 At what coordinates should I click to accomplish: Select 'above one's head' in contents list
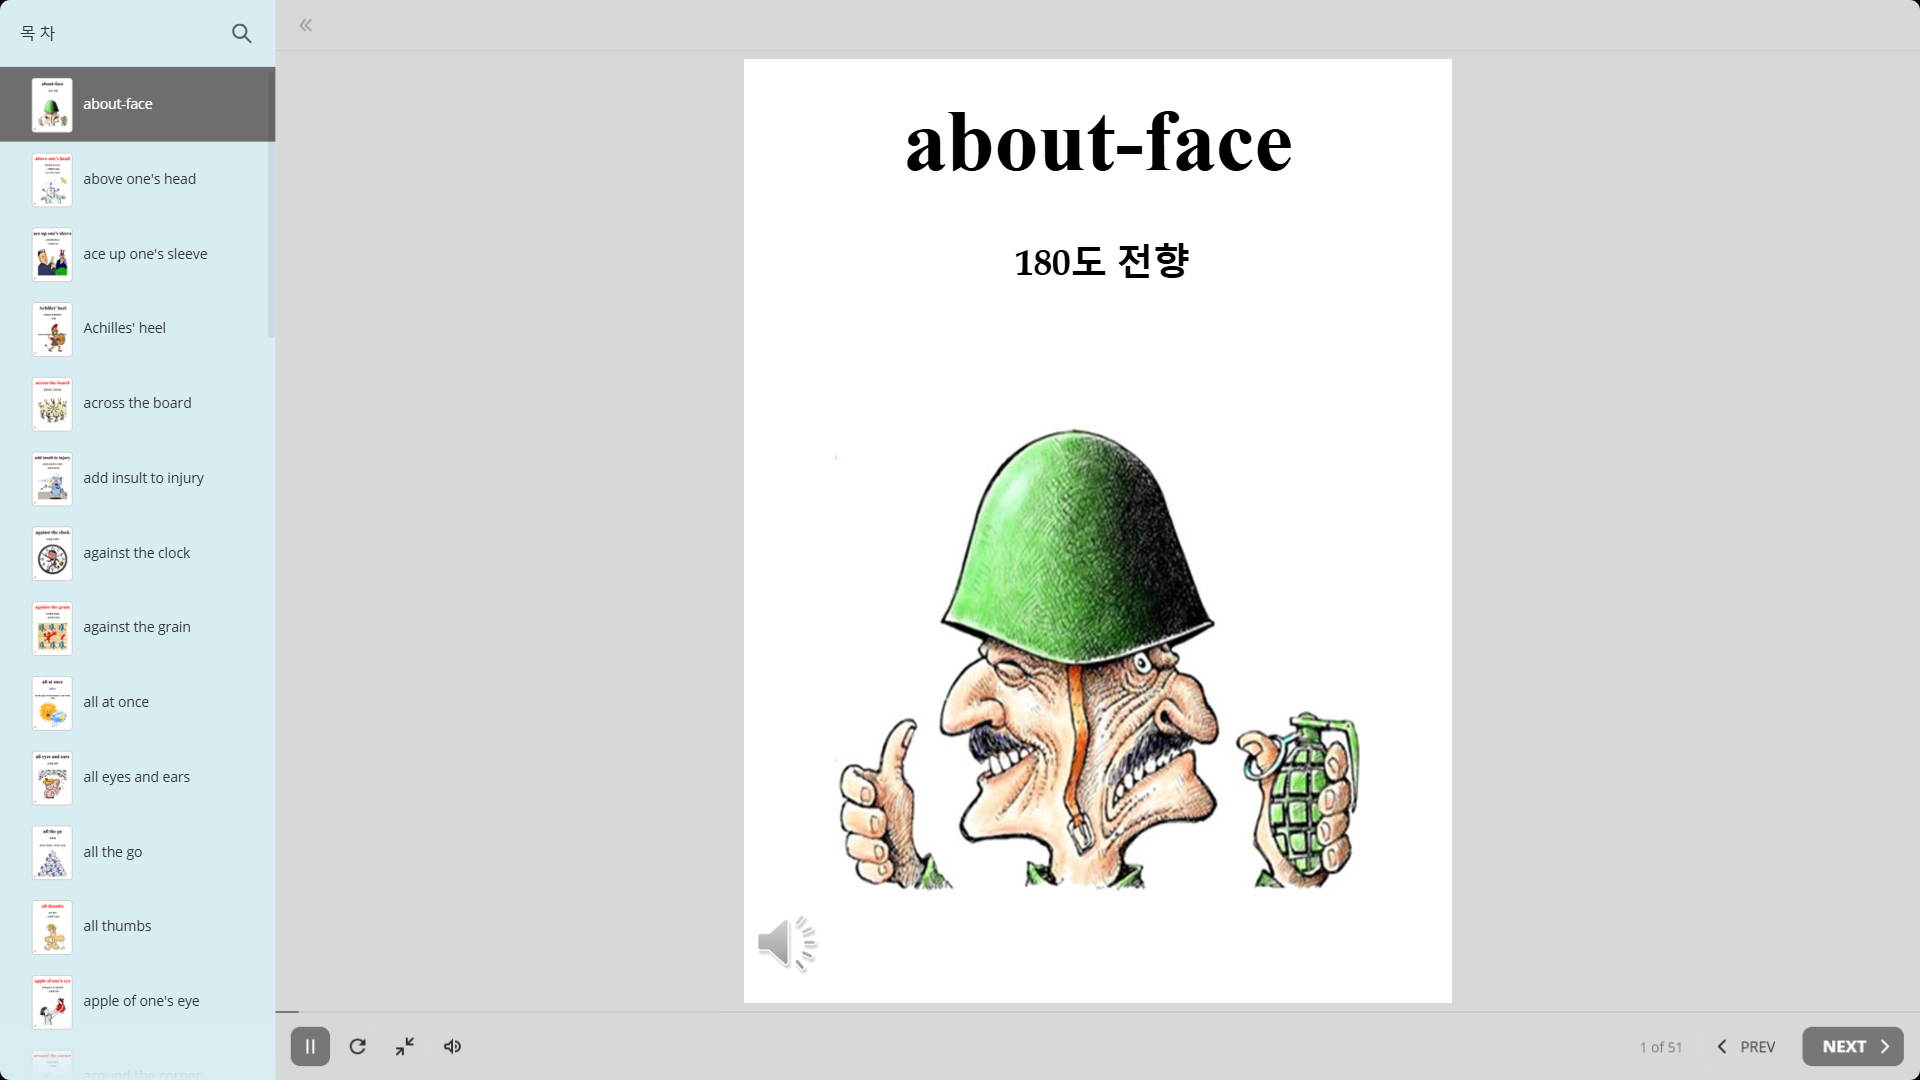139,179
